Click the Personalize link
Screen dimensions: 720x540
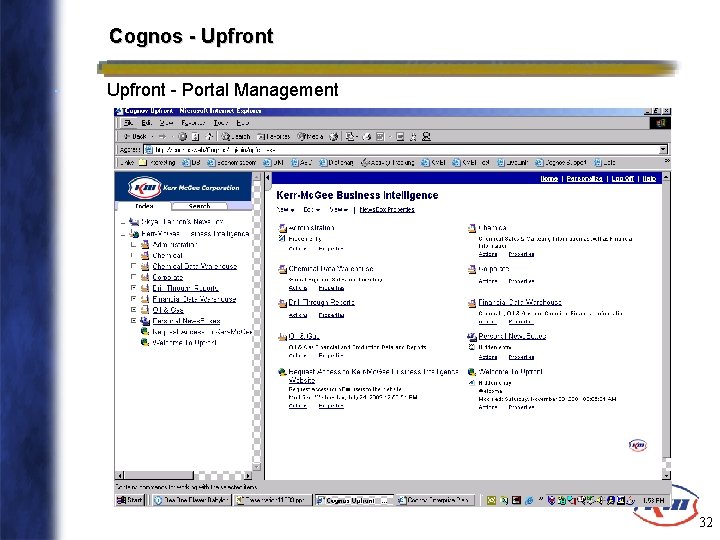point(585,179)
